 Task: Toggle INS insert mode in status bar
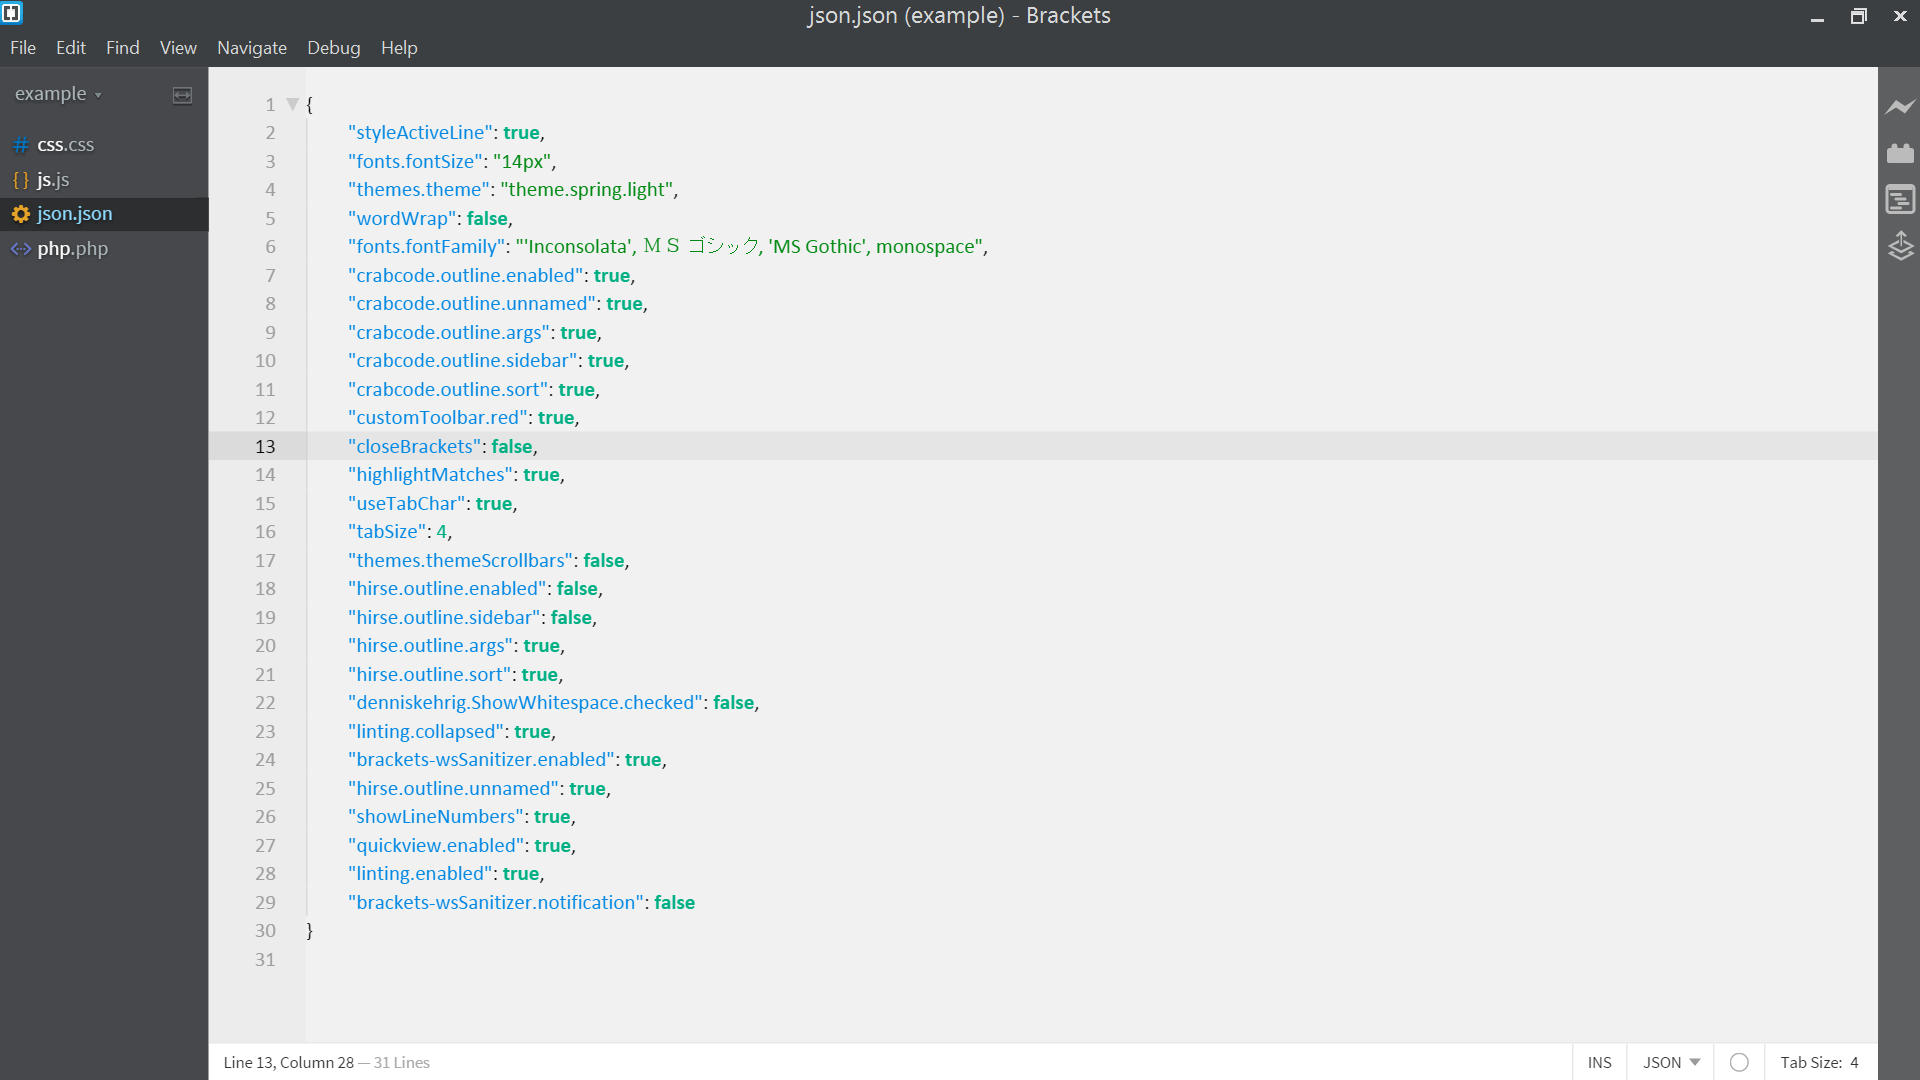[1600, 1062]
